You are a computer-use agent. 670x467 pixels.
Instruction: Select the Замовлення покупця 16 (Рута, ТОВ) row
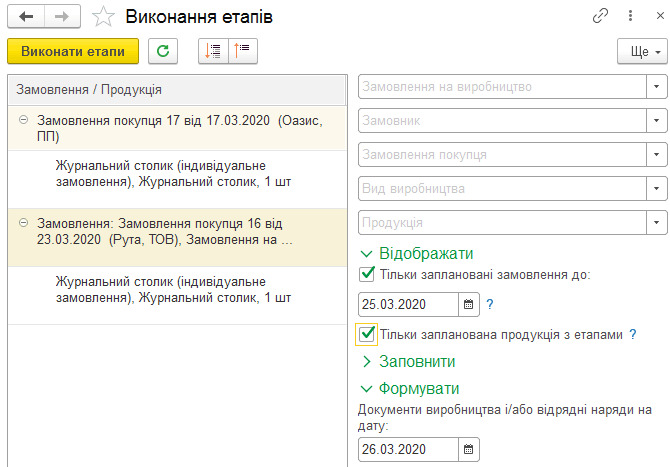pyautogui.click(x=177, y=238)
